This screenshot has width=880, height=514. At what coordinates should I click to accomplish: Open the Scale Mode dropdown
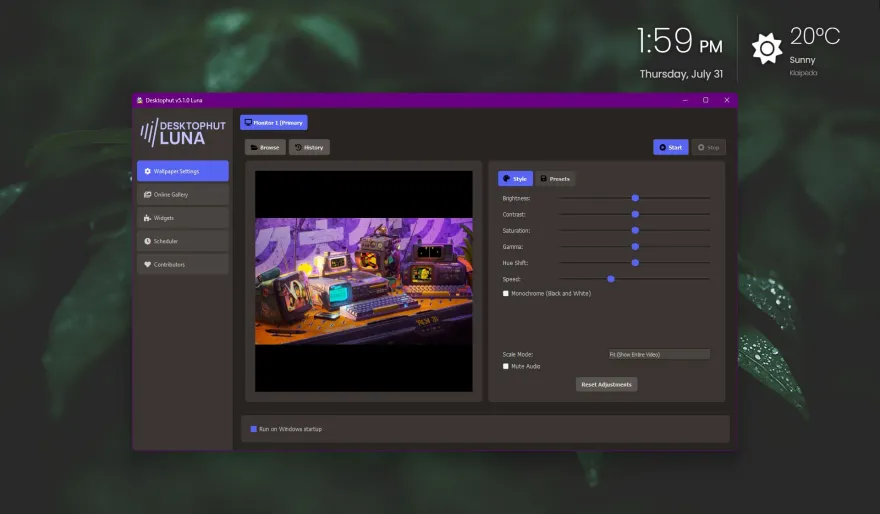pyautogui.click(x=659, y=354)
